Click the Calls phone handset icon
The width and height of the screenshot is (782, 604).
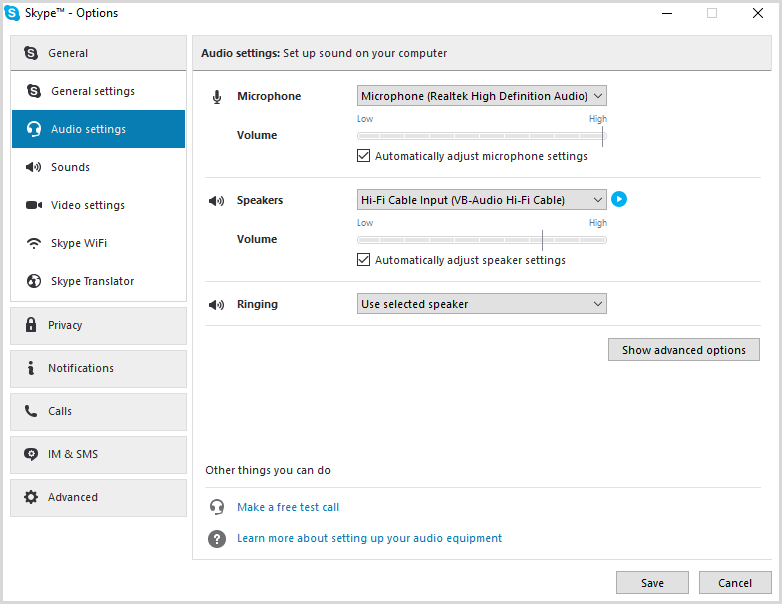(31, 411)
